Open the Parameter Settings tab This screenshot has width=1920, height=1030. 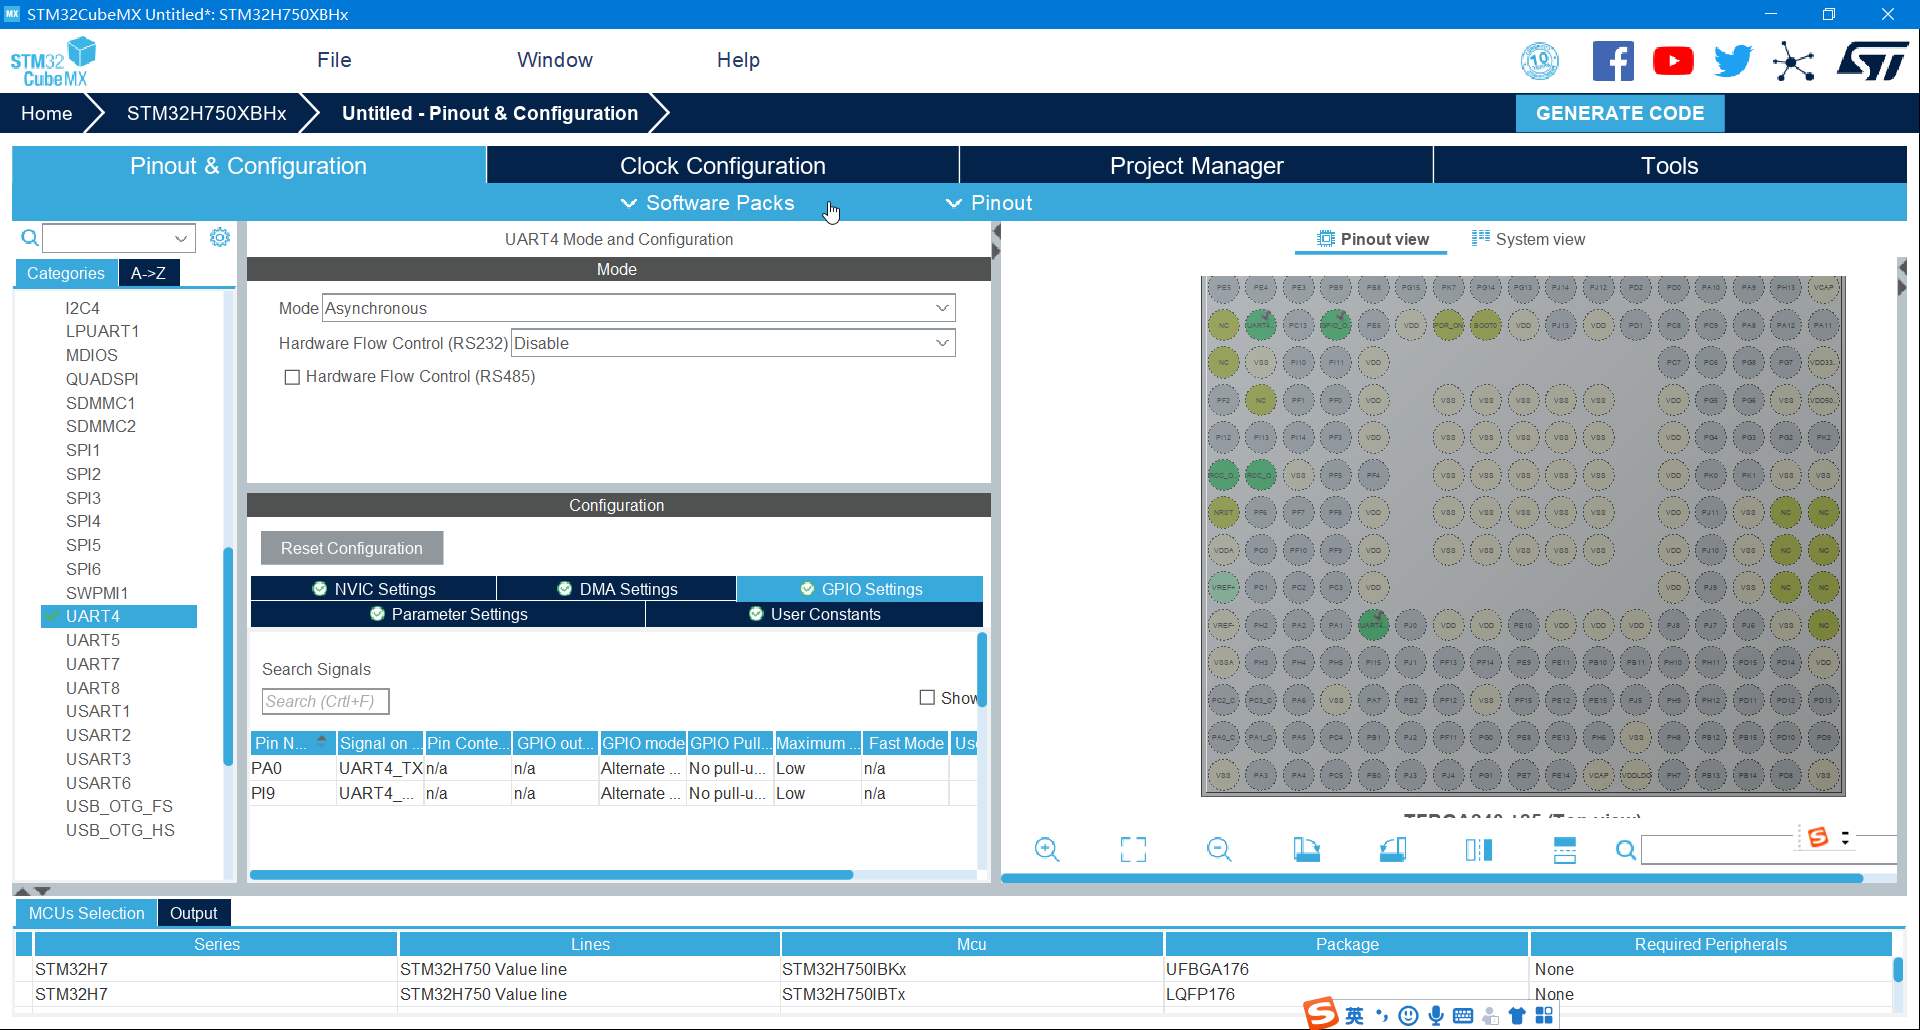[448, 614]
